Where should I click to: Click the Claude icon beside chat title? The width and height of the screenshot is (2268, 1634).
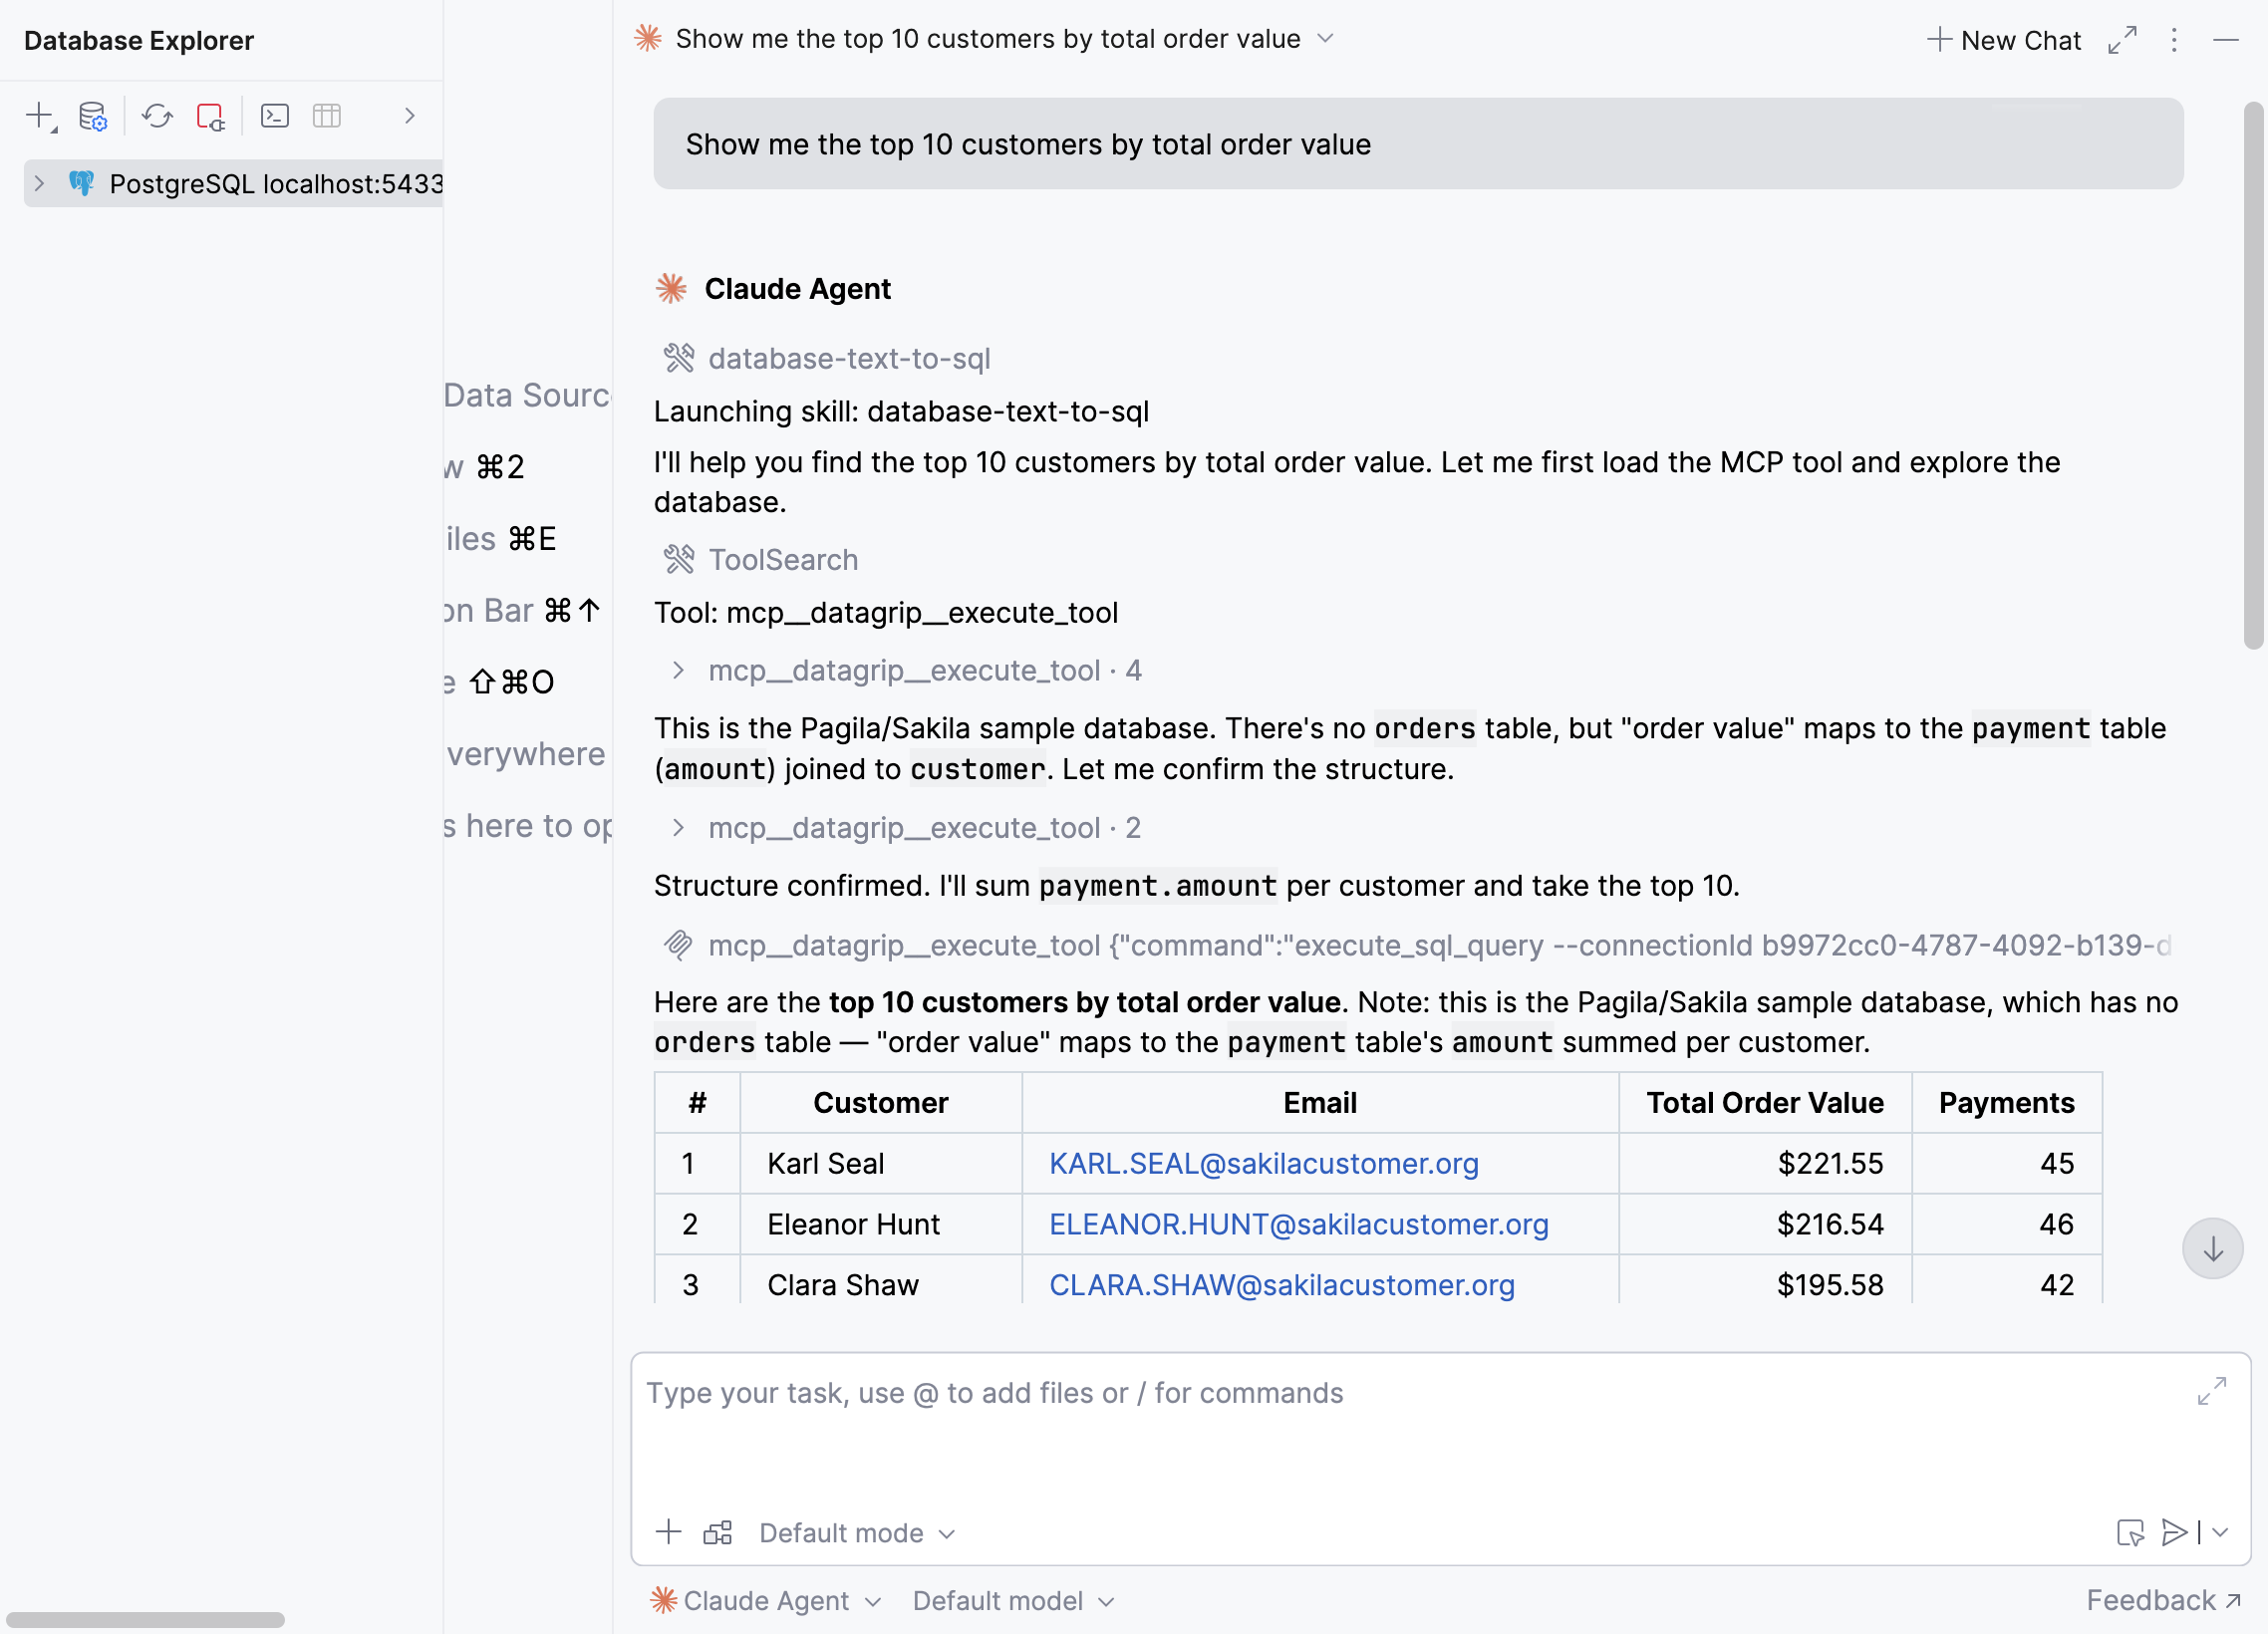tap(648, 38)
